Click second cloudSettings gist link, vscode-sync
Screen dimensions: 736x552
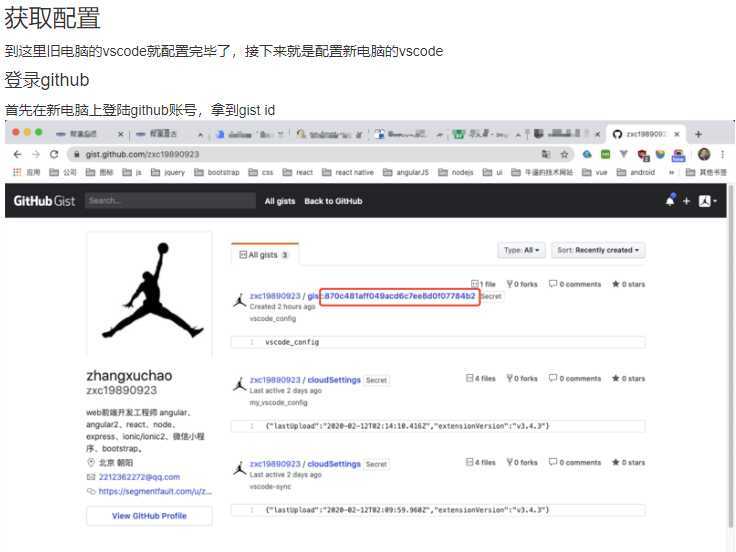click(x=334, y=464)
